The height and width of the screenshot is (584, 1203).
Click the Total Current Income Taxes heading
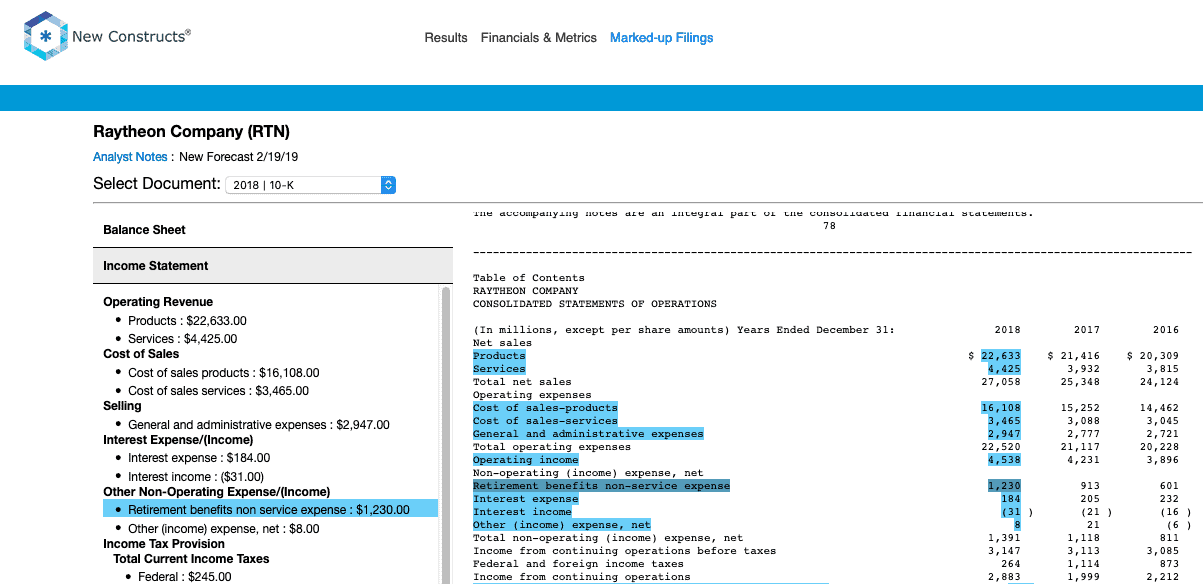tap(191, 559)
